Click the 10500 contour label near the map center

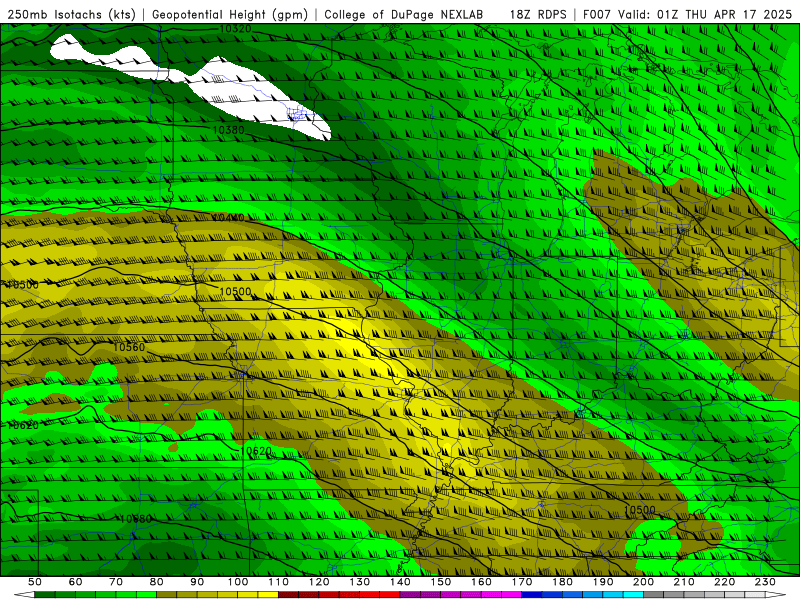coord(235,292)
